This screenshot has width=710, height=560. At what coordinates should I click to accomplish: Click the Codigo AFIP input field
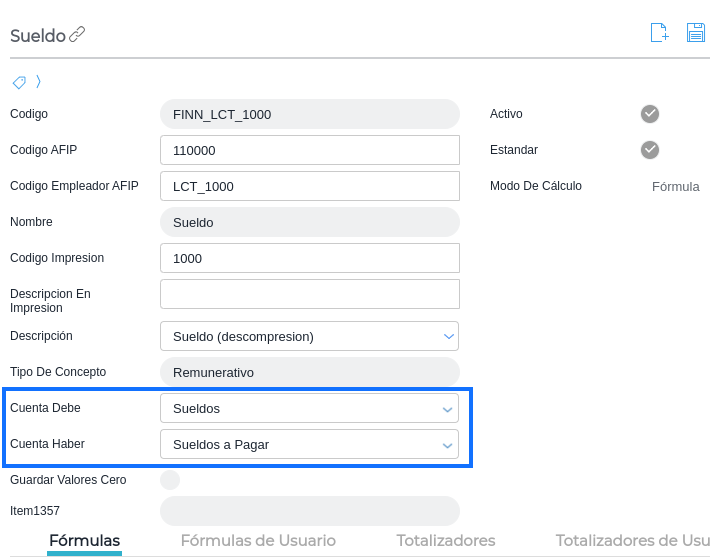309,150
